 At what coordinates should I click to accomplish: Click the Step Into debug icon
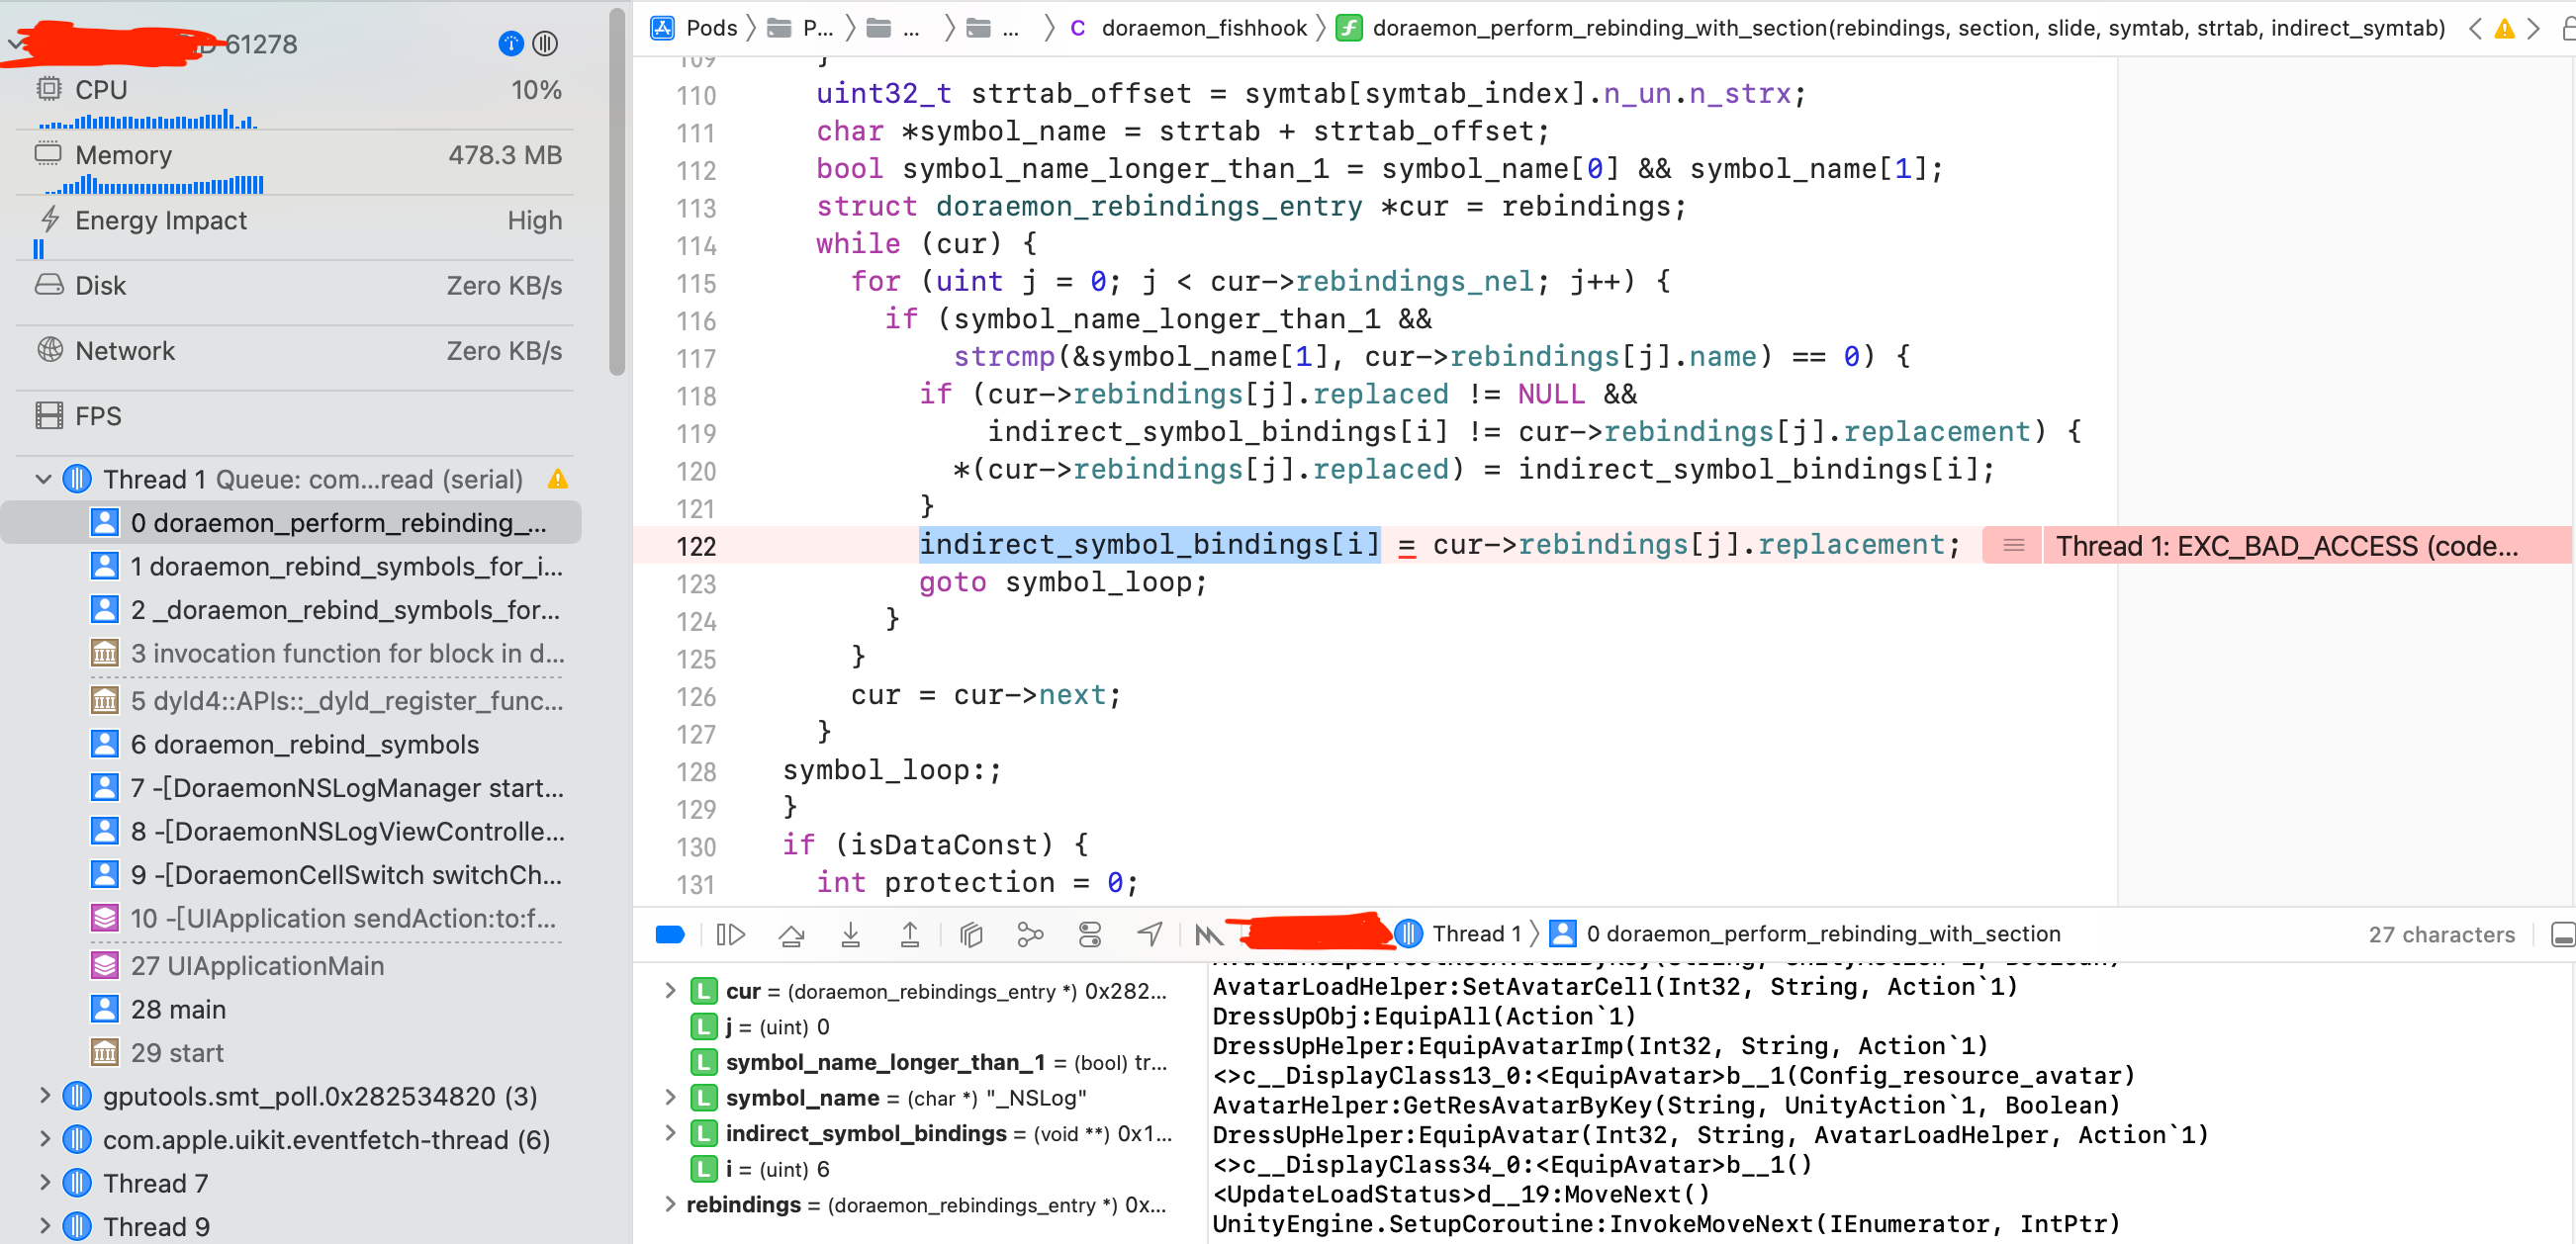850,934
